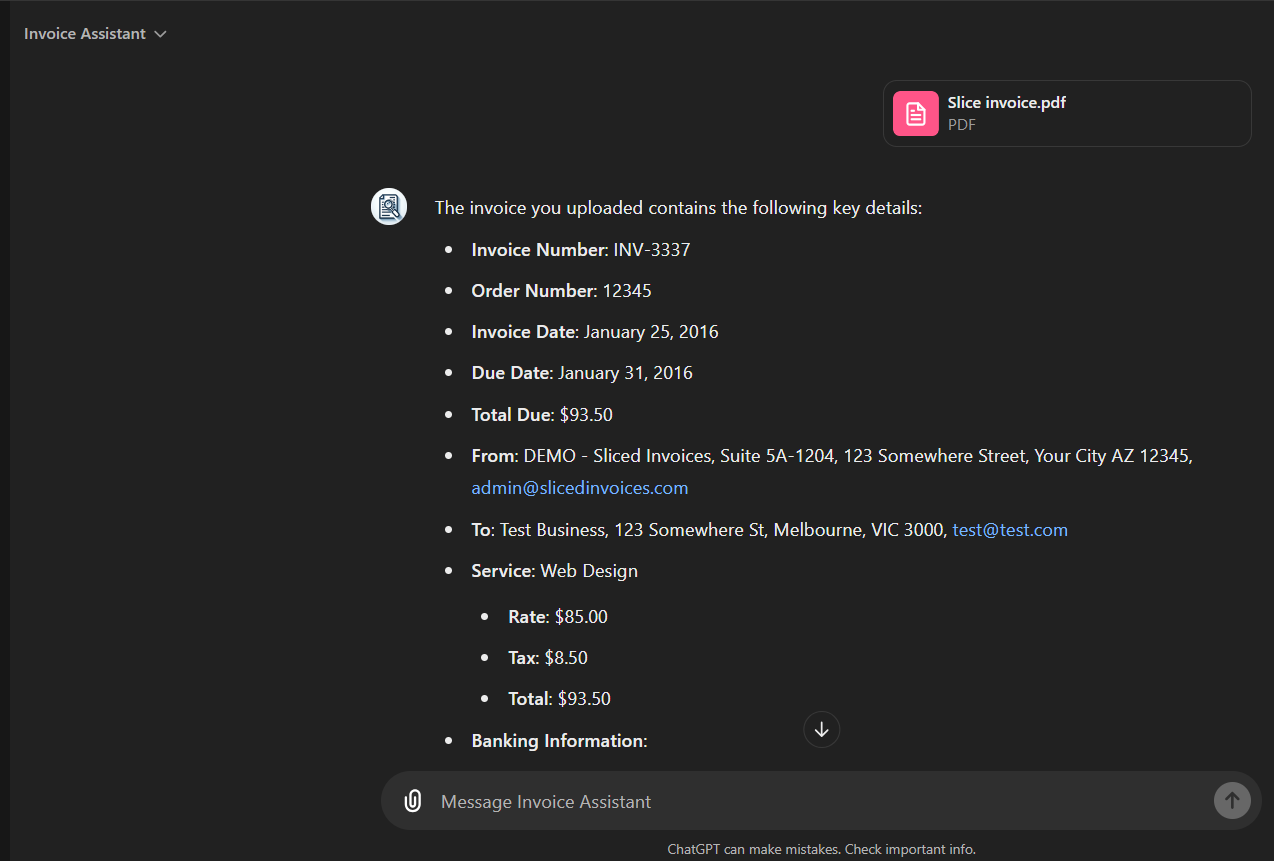Click the Invoice Number INV-3337 line
The height and width of the screenshot is (861, 1274).
tap(581, 250)
